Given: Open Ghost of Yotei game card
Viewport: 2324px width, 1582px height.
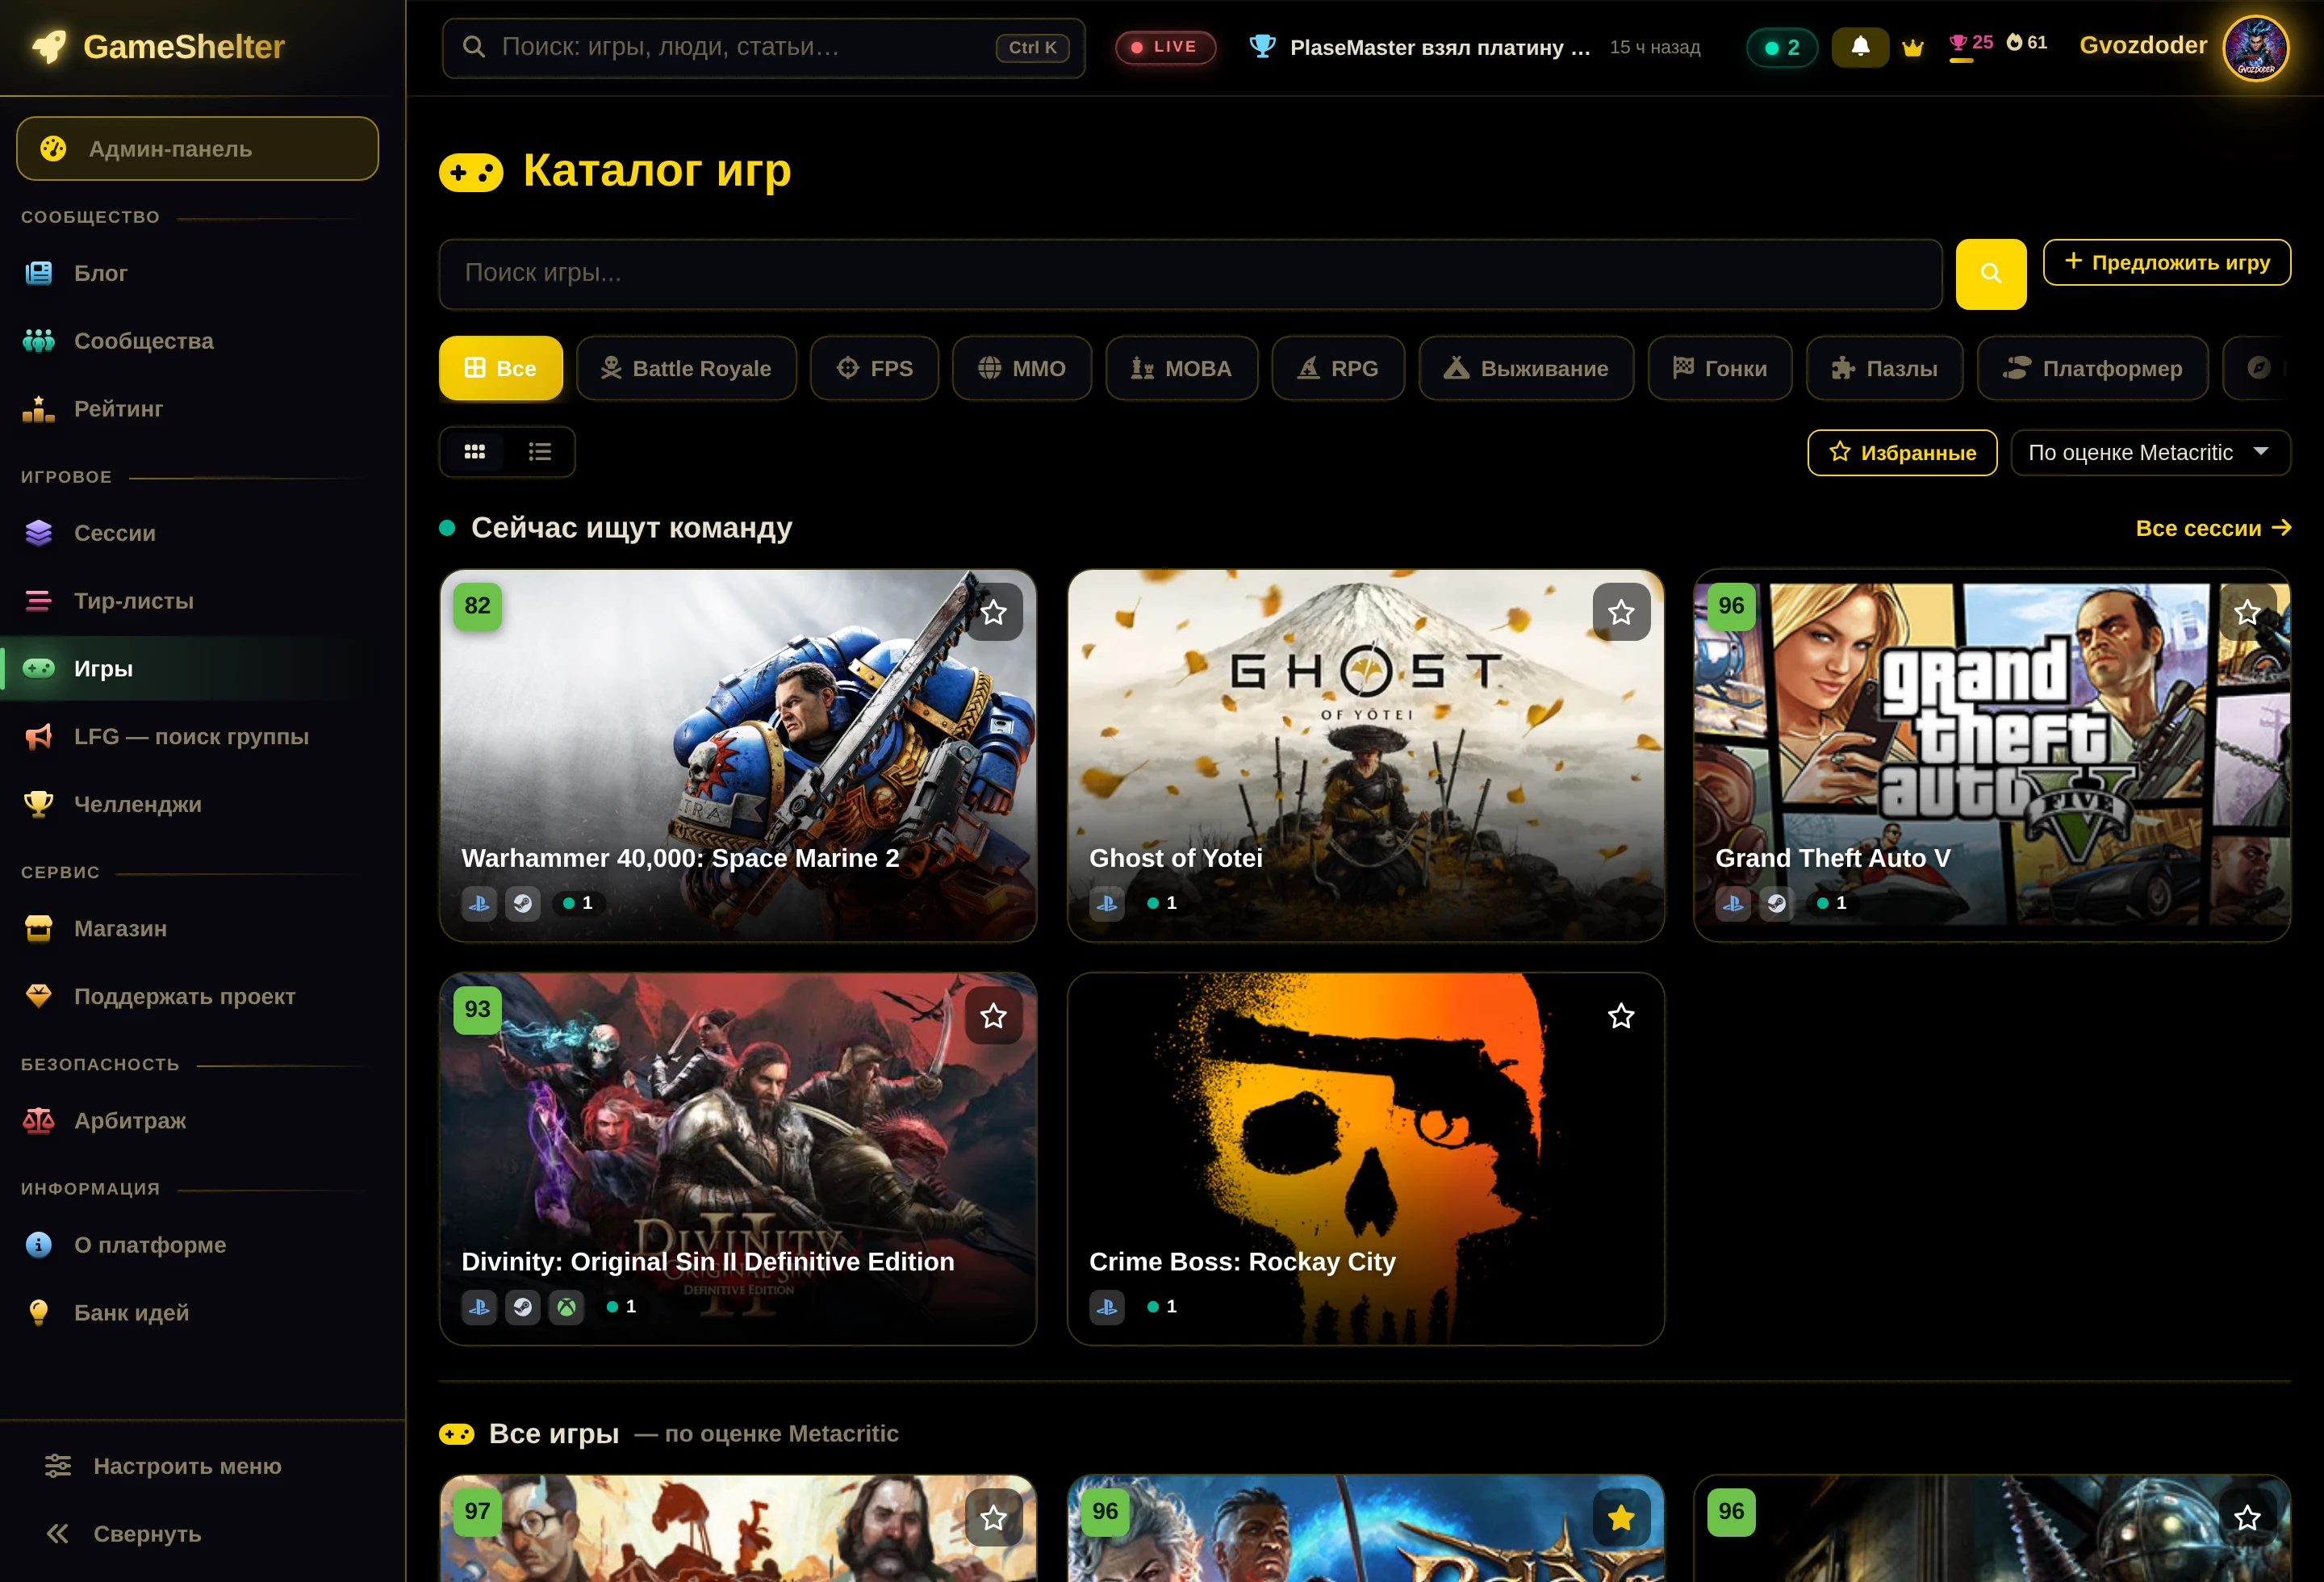Looking at the screenshot, I should coord(1366,756).
